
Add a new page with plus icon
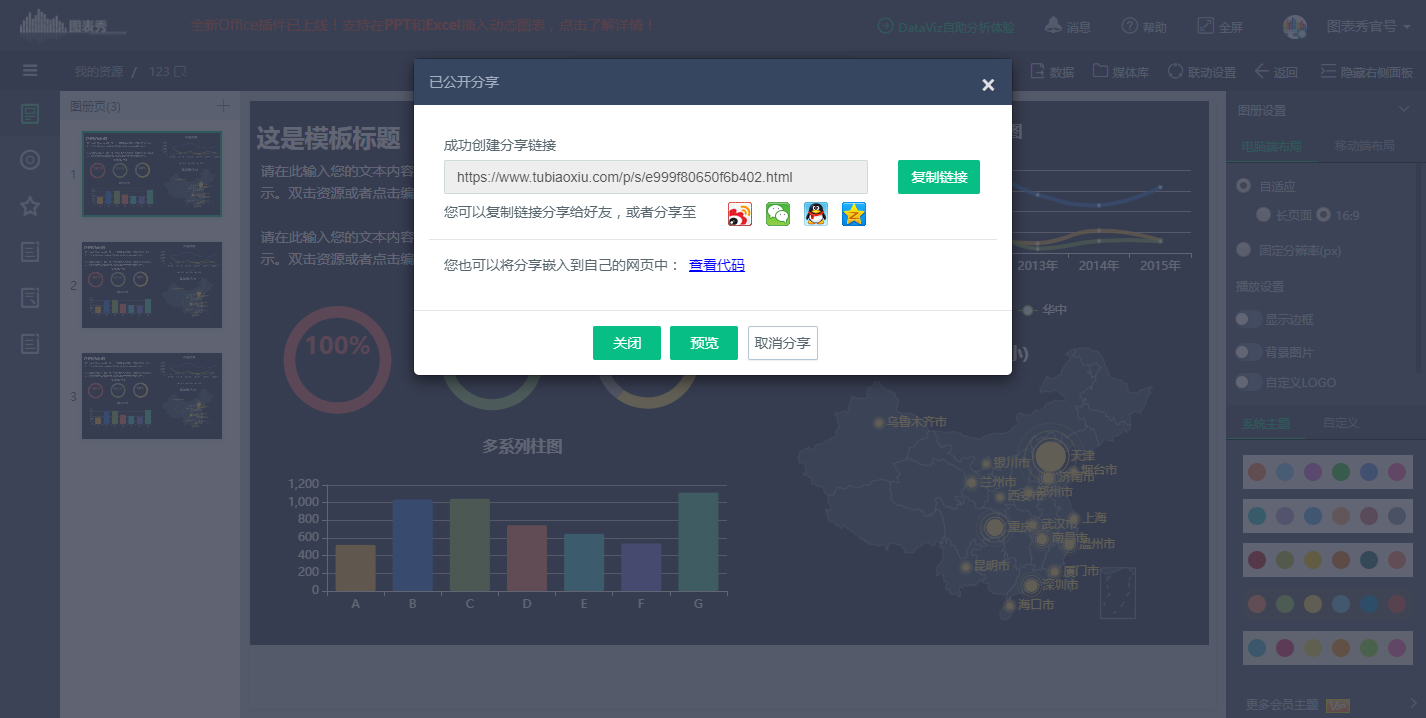coord(223,106)
